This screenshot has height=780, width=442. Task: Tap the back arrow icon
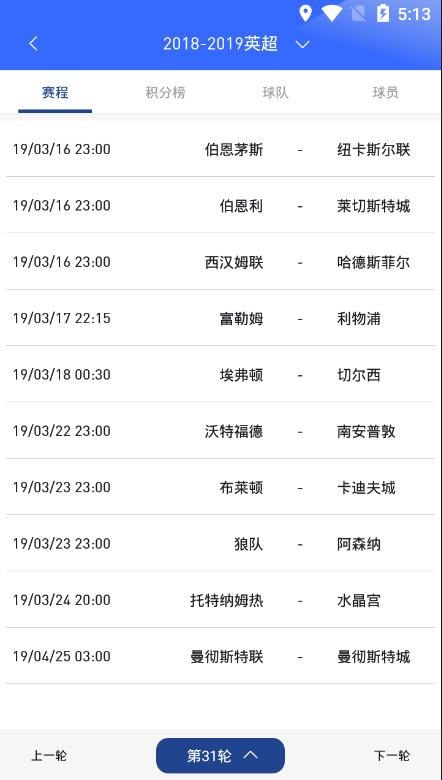coord(33,44)
